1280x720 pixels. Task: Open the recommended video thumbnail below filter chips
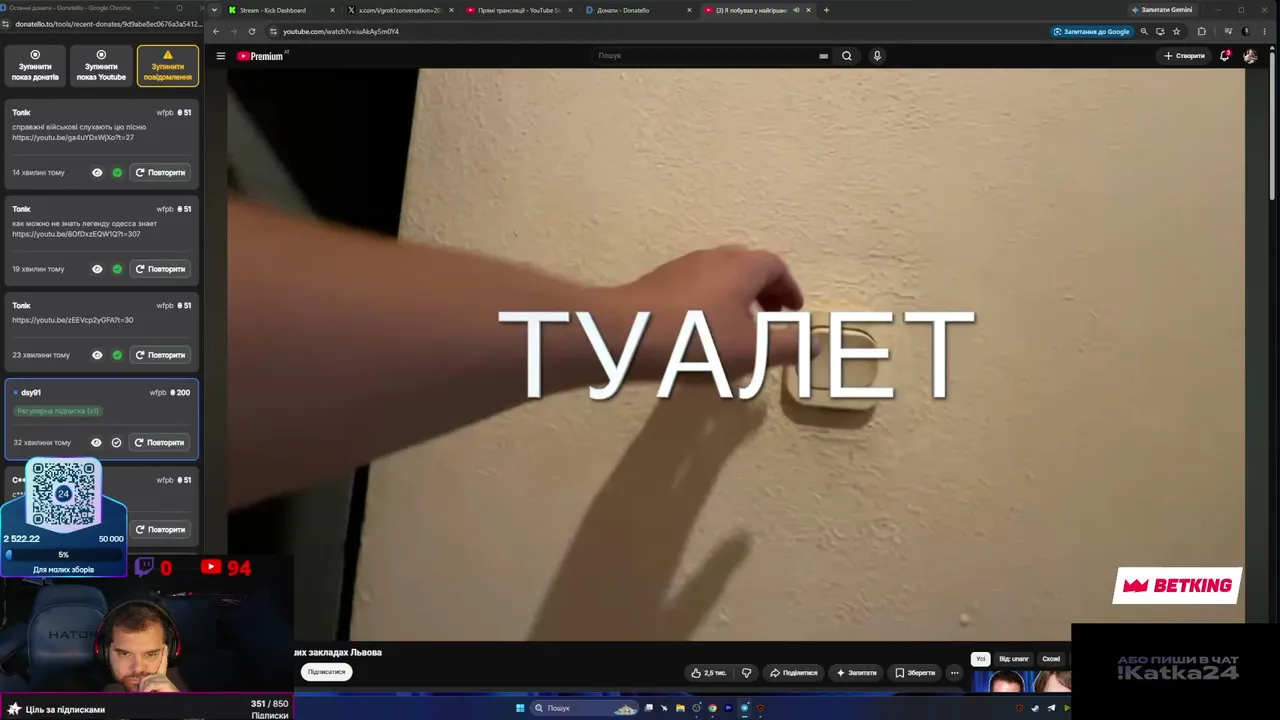tap(1021, 682)
